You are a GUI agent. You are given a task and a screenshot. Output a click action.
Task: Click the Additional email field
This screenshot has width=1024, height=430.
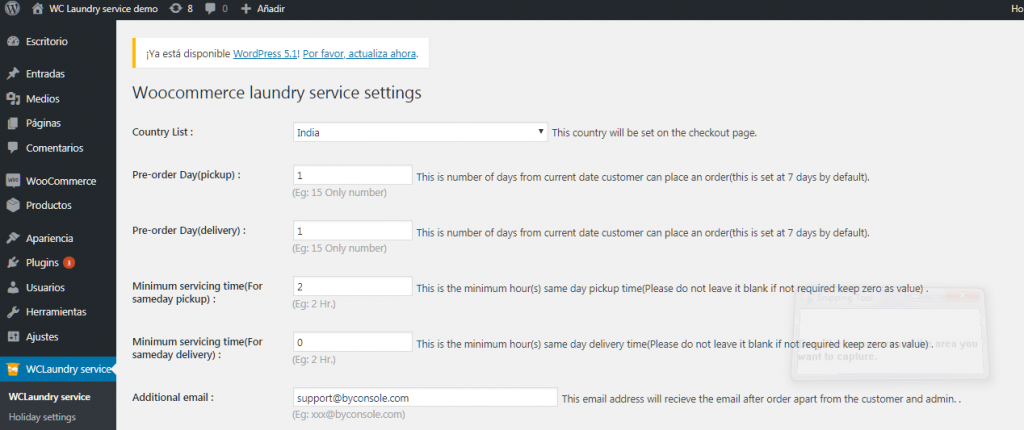[425, 397]
